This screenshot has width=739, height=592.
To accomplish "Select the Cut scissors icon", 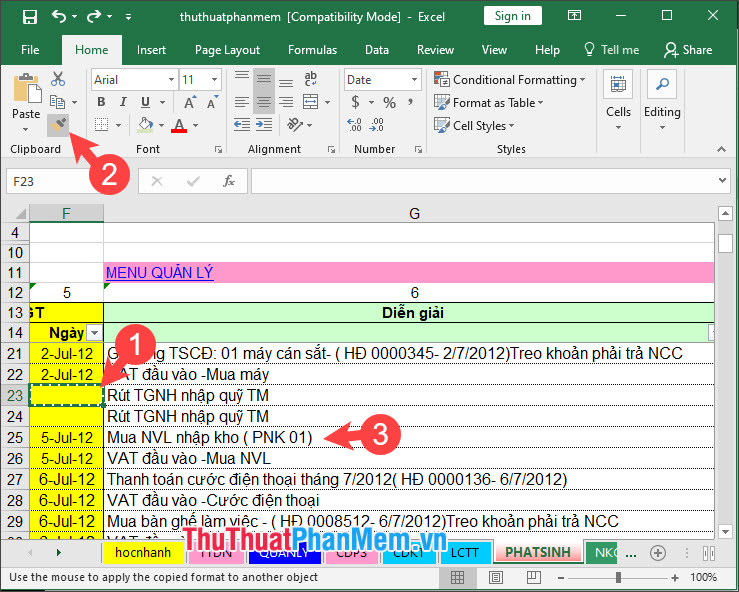I will [x=57, y=79].
